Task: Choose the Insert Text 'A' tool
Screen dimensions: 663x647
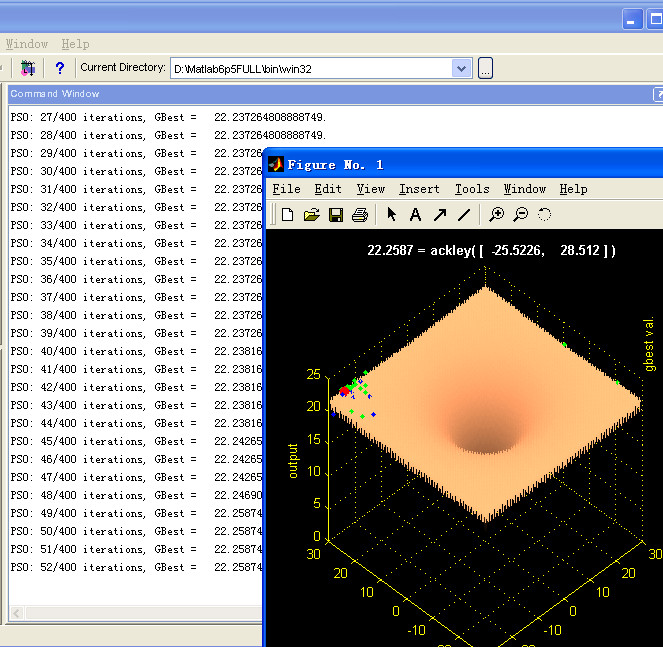Action: (415, 215)
